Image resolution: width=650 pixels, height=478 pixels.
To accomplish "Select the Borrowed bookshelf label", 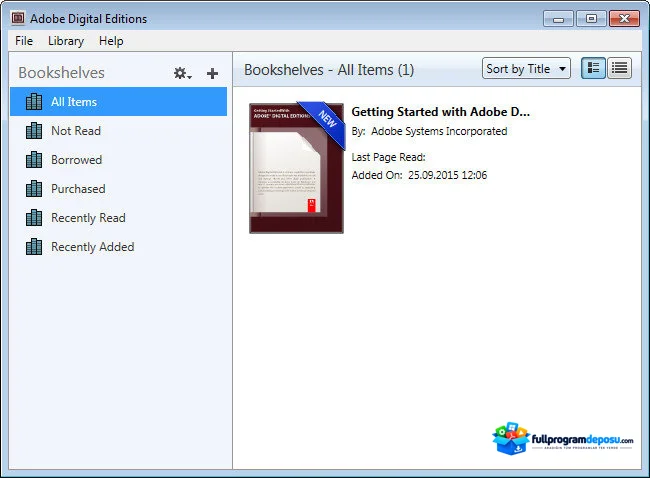I will coord(77,160).
